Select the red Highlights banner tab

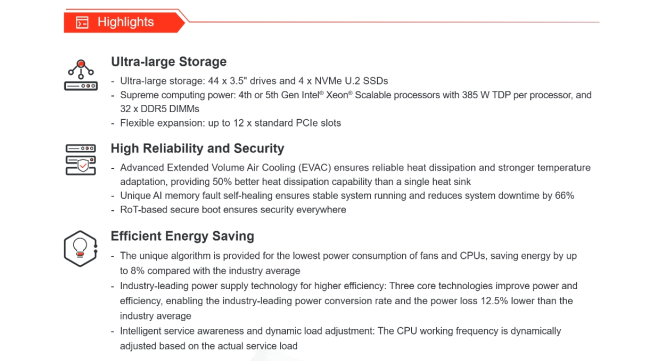pos(124,22)
